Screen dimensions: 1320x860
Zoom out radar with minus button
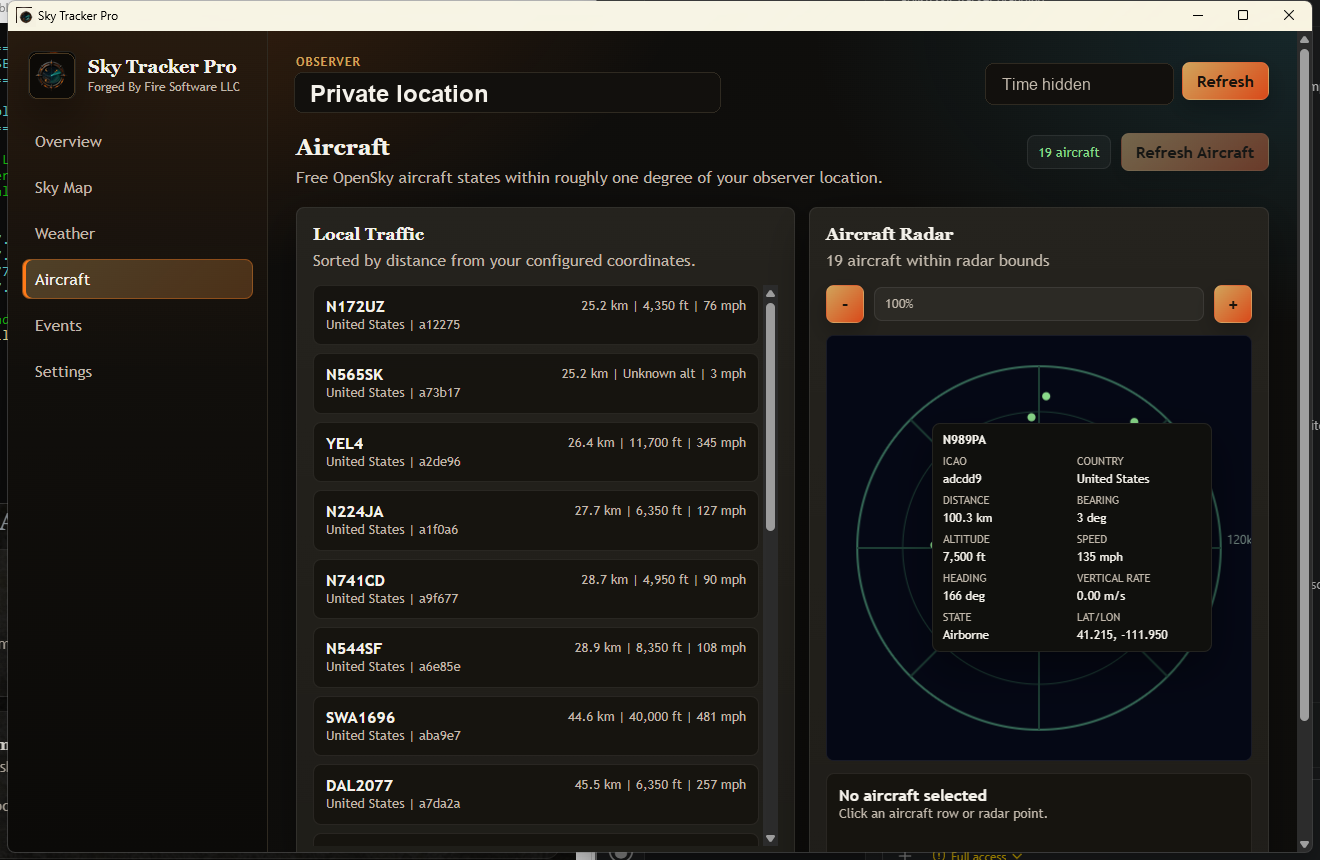coord(845,304)
